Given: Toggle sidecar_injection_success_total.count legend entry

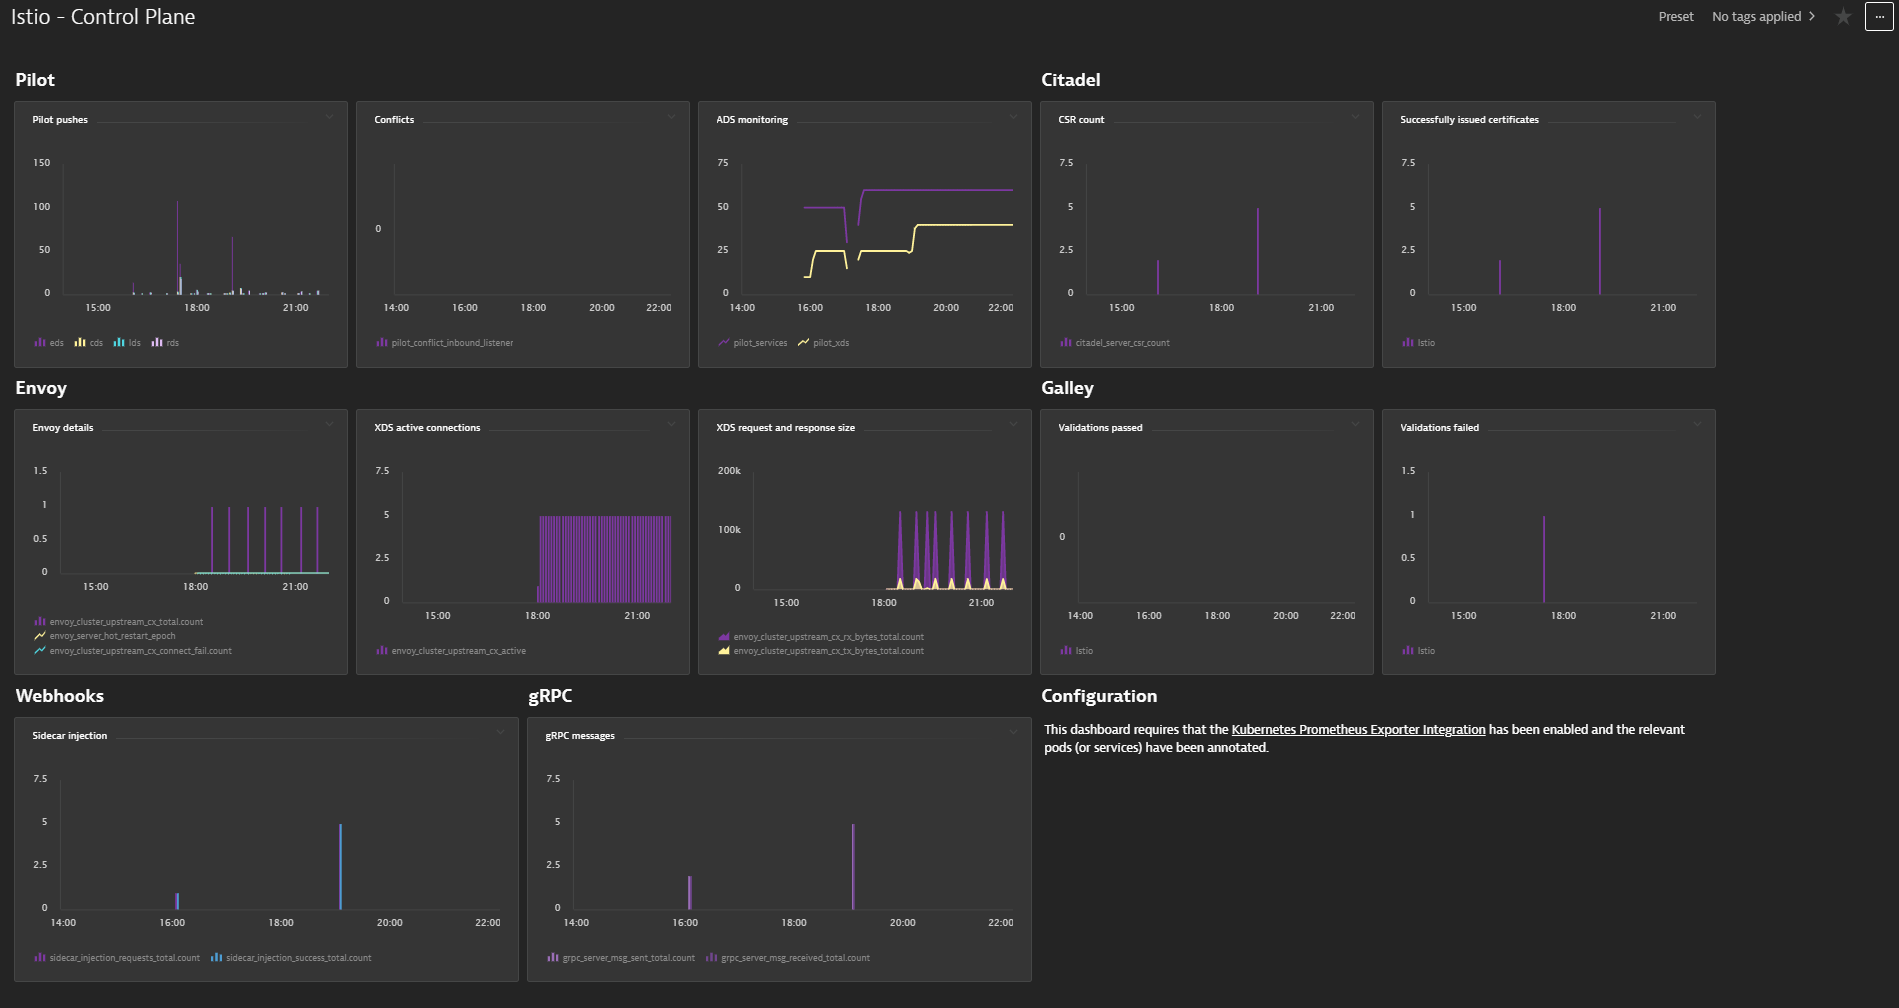Looking at the screenshot, I should click(291, 958).
